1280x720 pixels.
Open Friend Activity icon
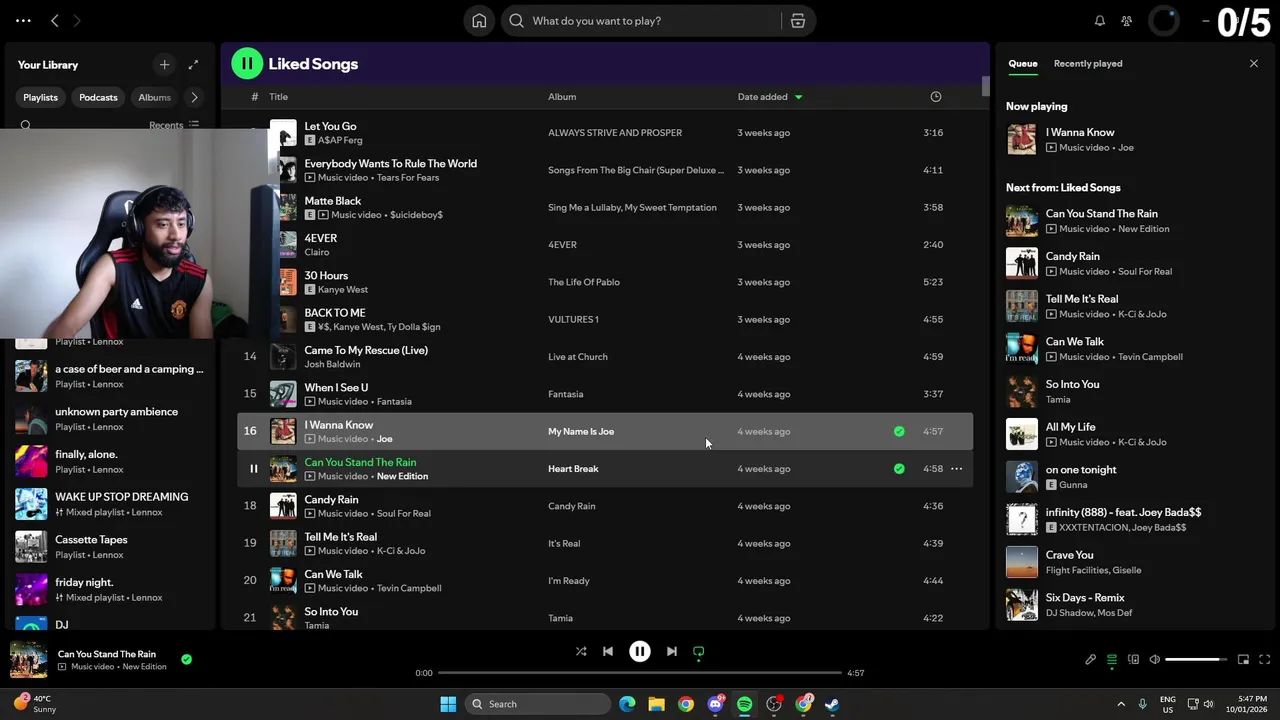[x=1127, y=21]
